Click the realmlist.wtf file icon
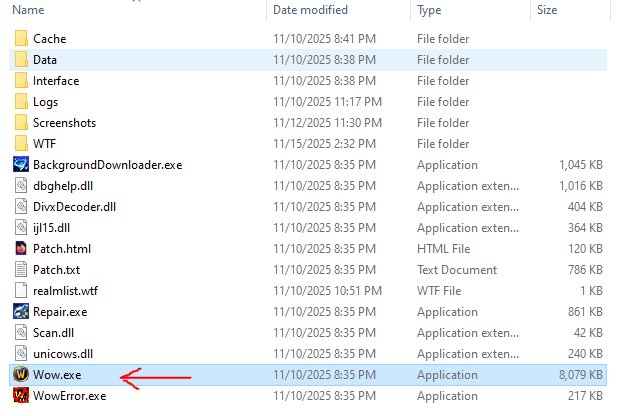Screen dimensions: 630x416 point(21,290)
